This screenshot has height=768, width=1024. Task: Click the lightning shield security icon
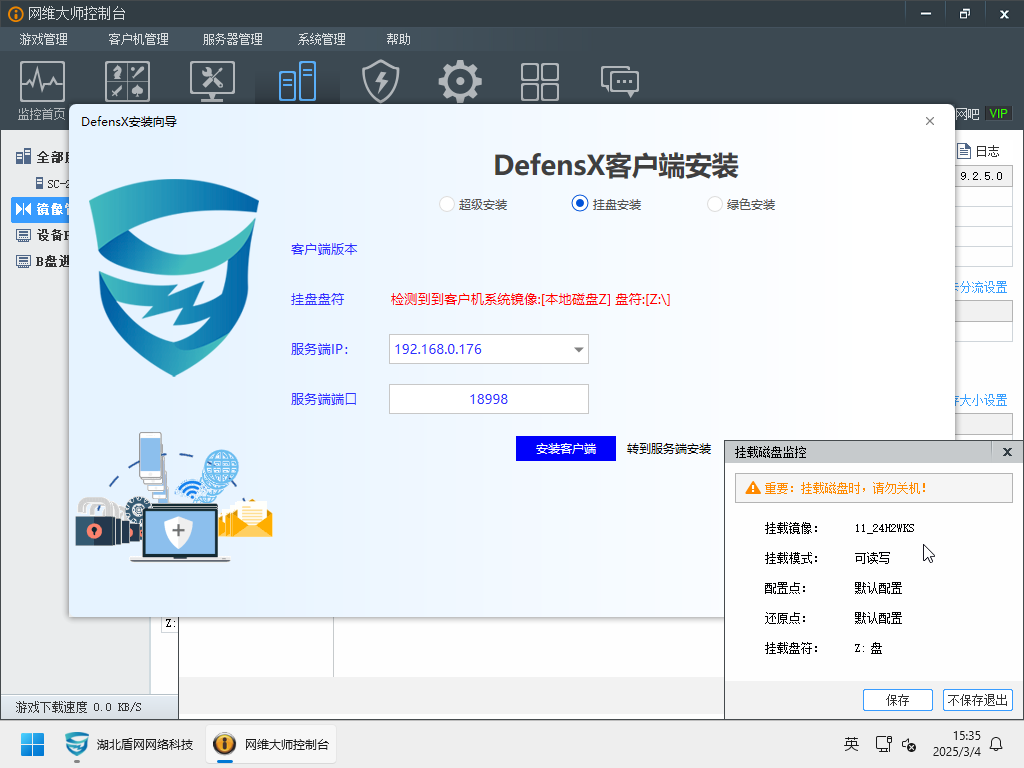pos(380,82)
